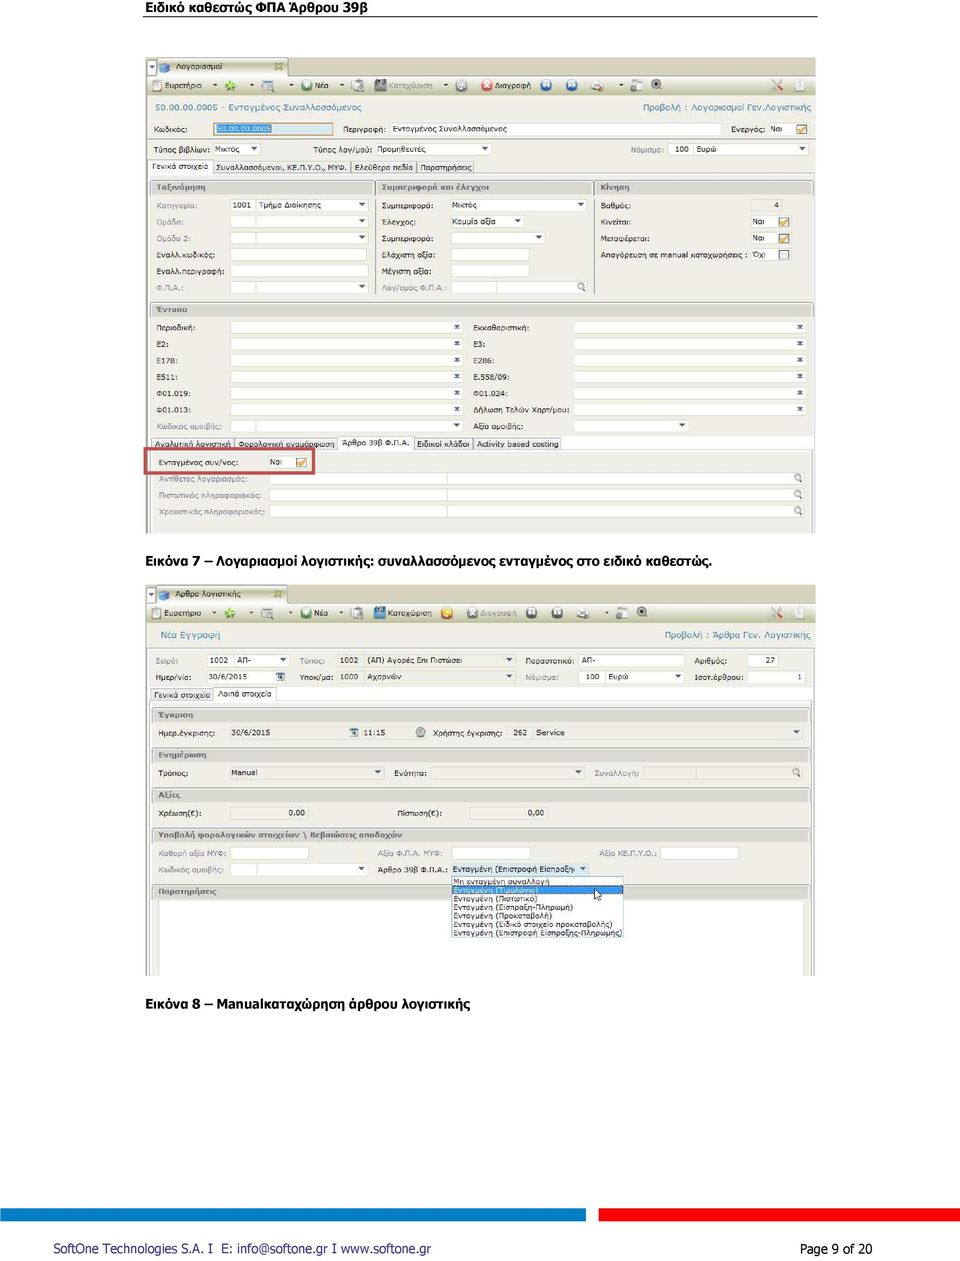Click the printer icon in Λογαριασμοί toolbar
The width and height of the screenshot is (960, 1261).
click(597, 86)
